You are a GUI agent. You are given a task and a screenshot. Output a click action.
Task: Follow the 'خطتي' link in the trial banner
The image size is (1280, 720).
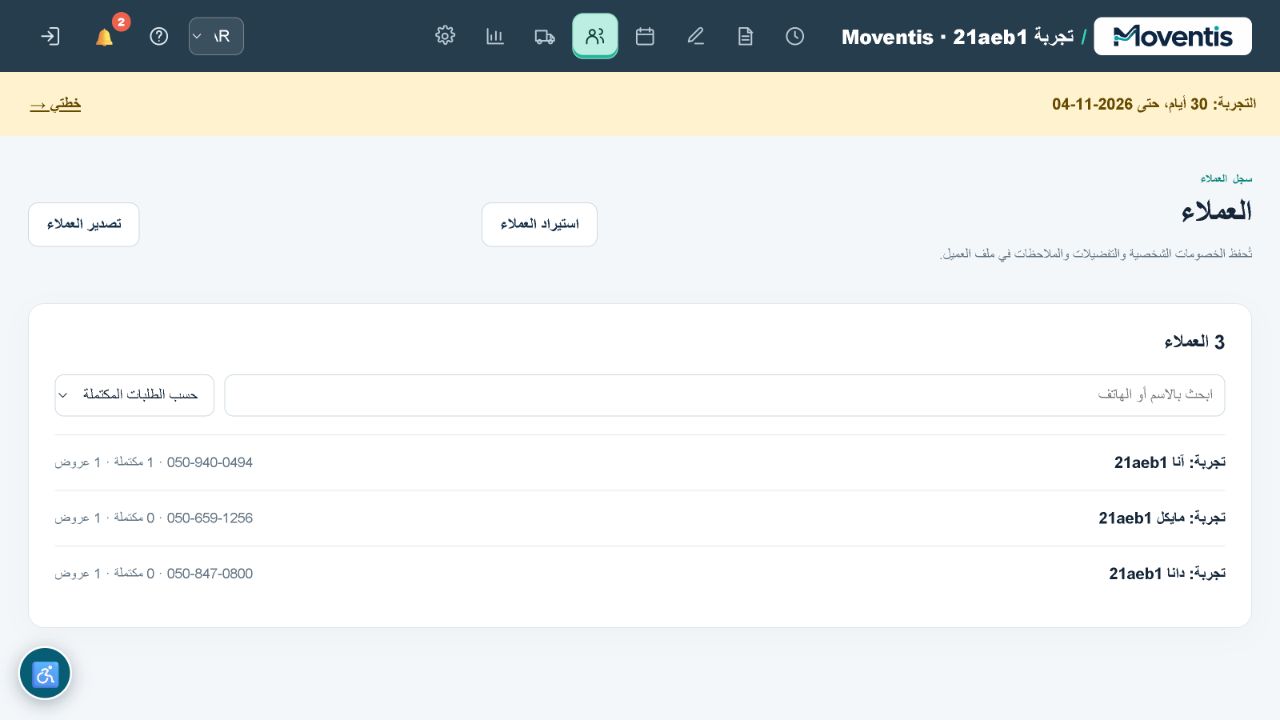(56, 104)
